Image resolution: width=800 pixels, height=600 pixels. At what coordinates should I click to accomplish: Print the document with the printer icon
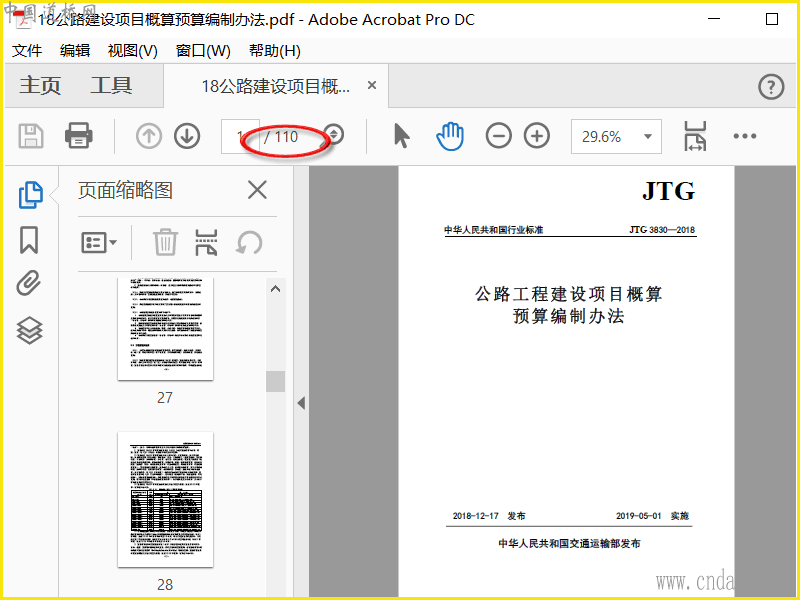79,136
